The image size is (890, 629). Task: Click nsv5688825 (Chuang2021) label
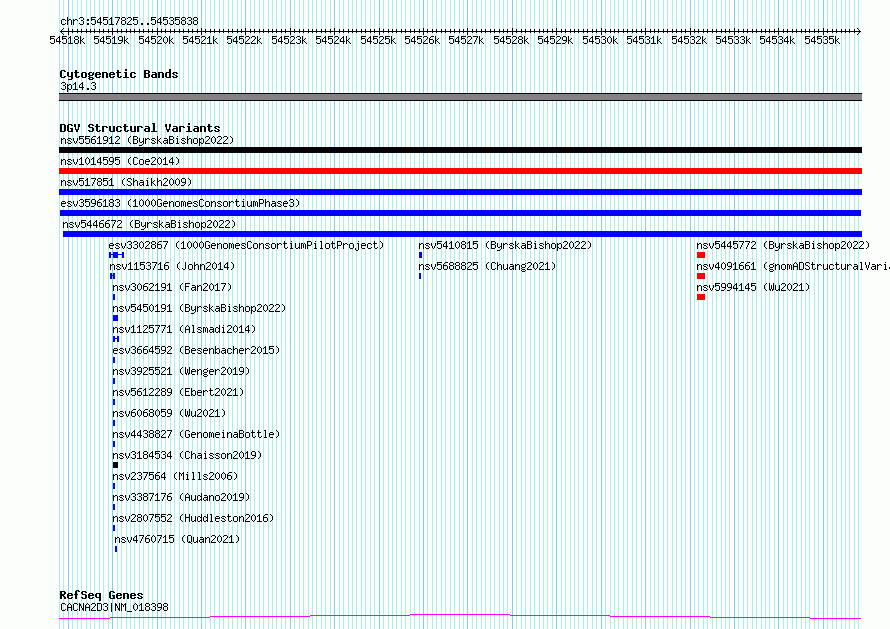487,266
